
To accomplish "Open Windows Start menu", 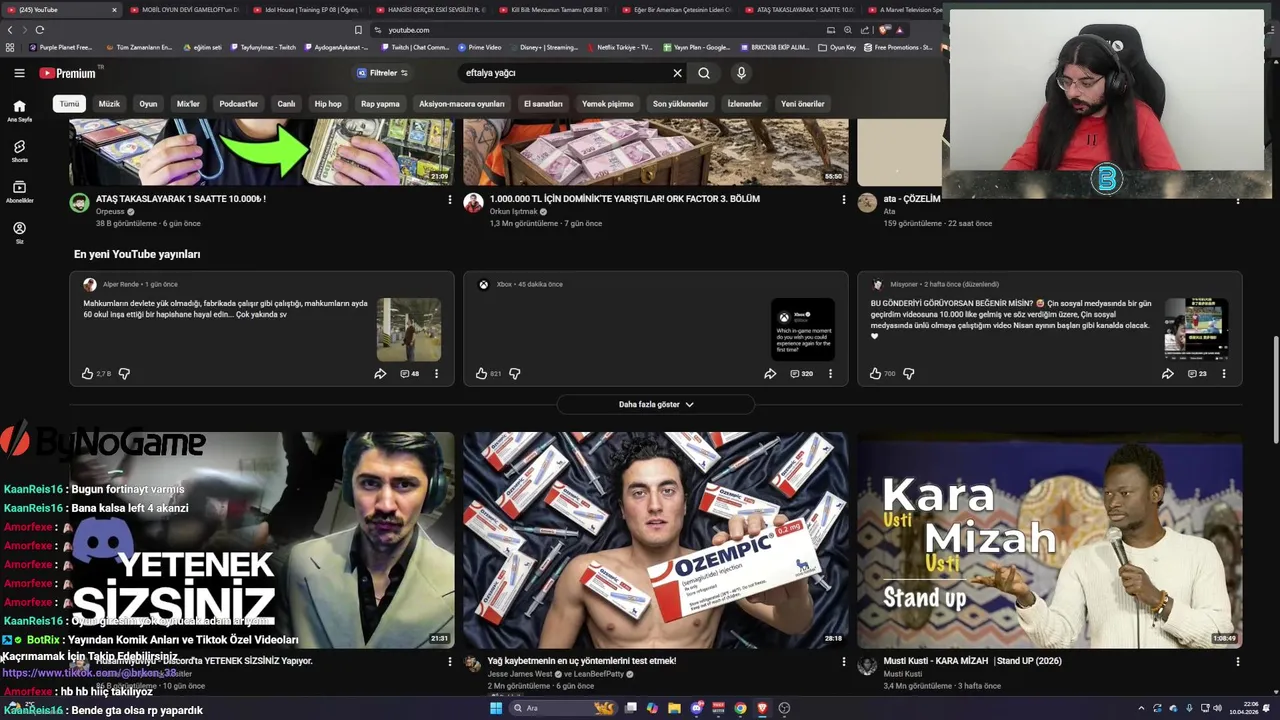I will [x=495, y=708].
